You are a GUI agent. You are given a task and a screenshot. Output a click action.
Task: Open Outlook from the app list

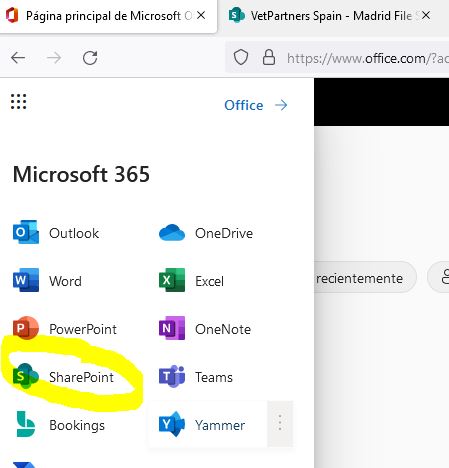point(56,232)
